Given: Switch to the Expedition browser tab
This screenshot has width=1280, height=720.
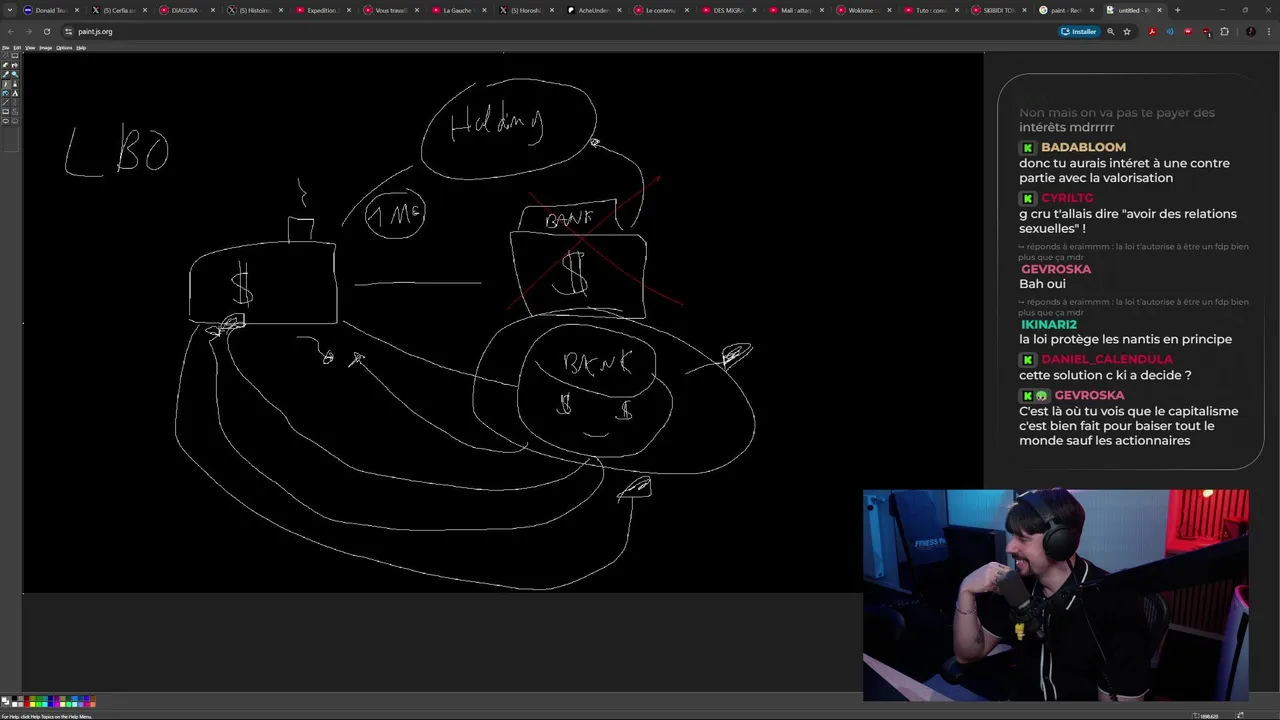Looking at the screenshot, I should point(321,10).
